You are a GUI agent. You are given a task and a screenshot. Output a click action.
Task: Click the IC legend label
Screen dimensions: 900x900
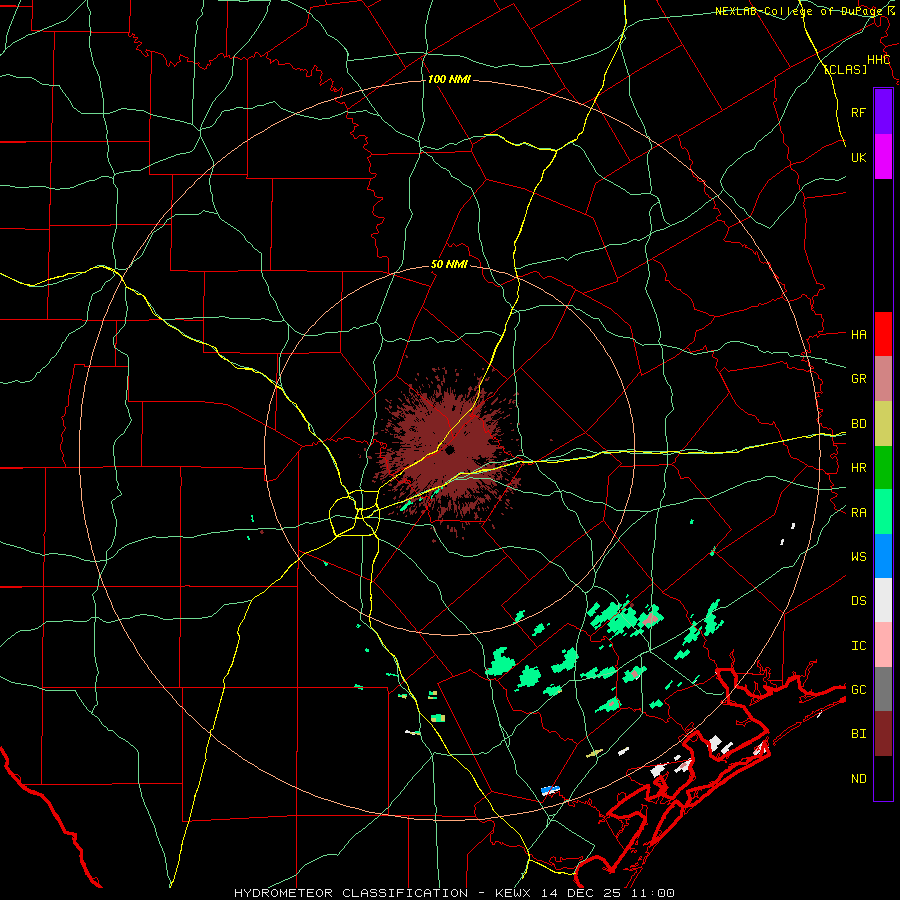(x=858, y=646)
